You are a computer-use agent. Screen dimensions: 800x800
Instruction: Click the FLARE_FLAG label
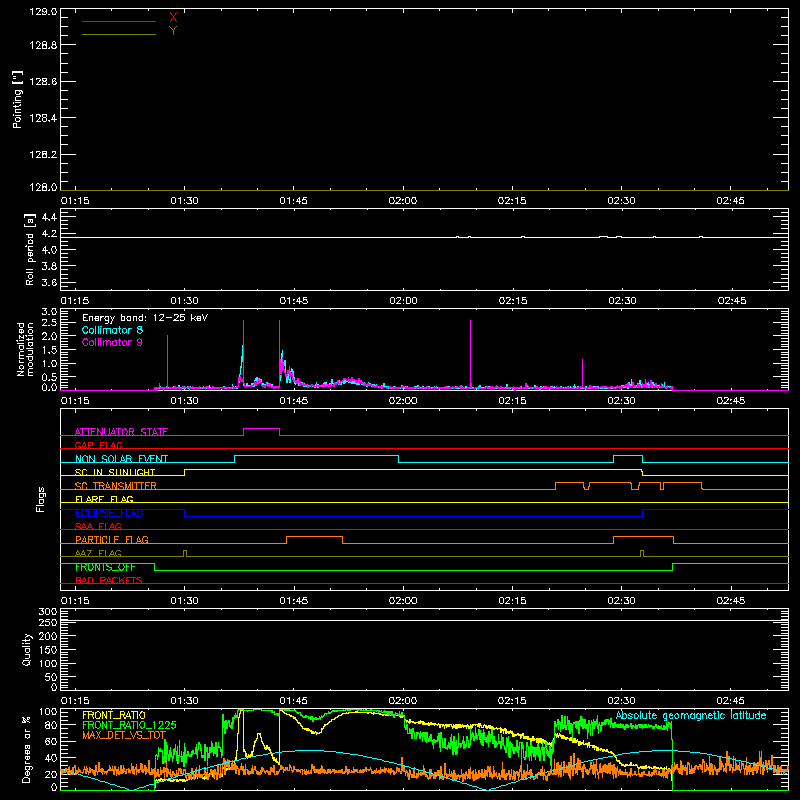pos(104,499)
